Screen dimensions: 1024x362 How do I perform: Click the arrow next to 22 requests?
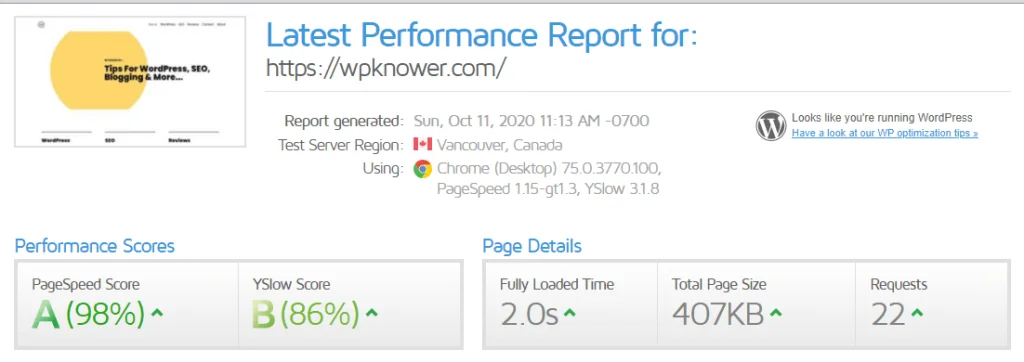917,313
